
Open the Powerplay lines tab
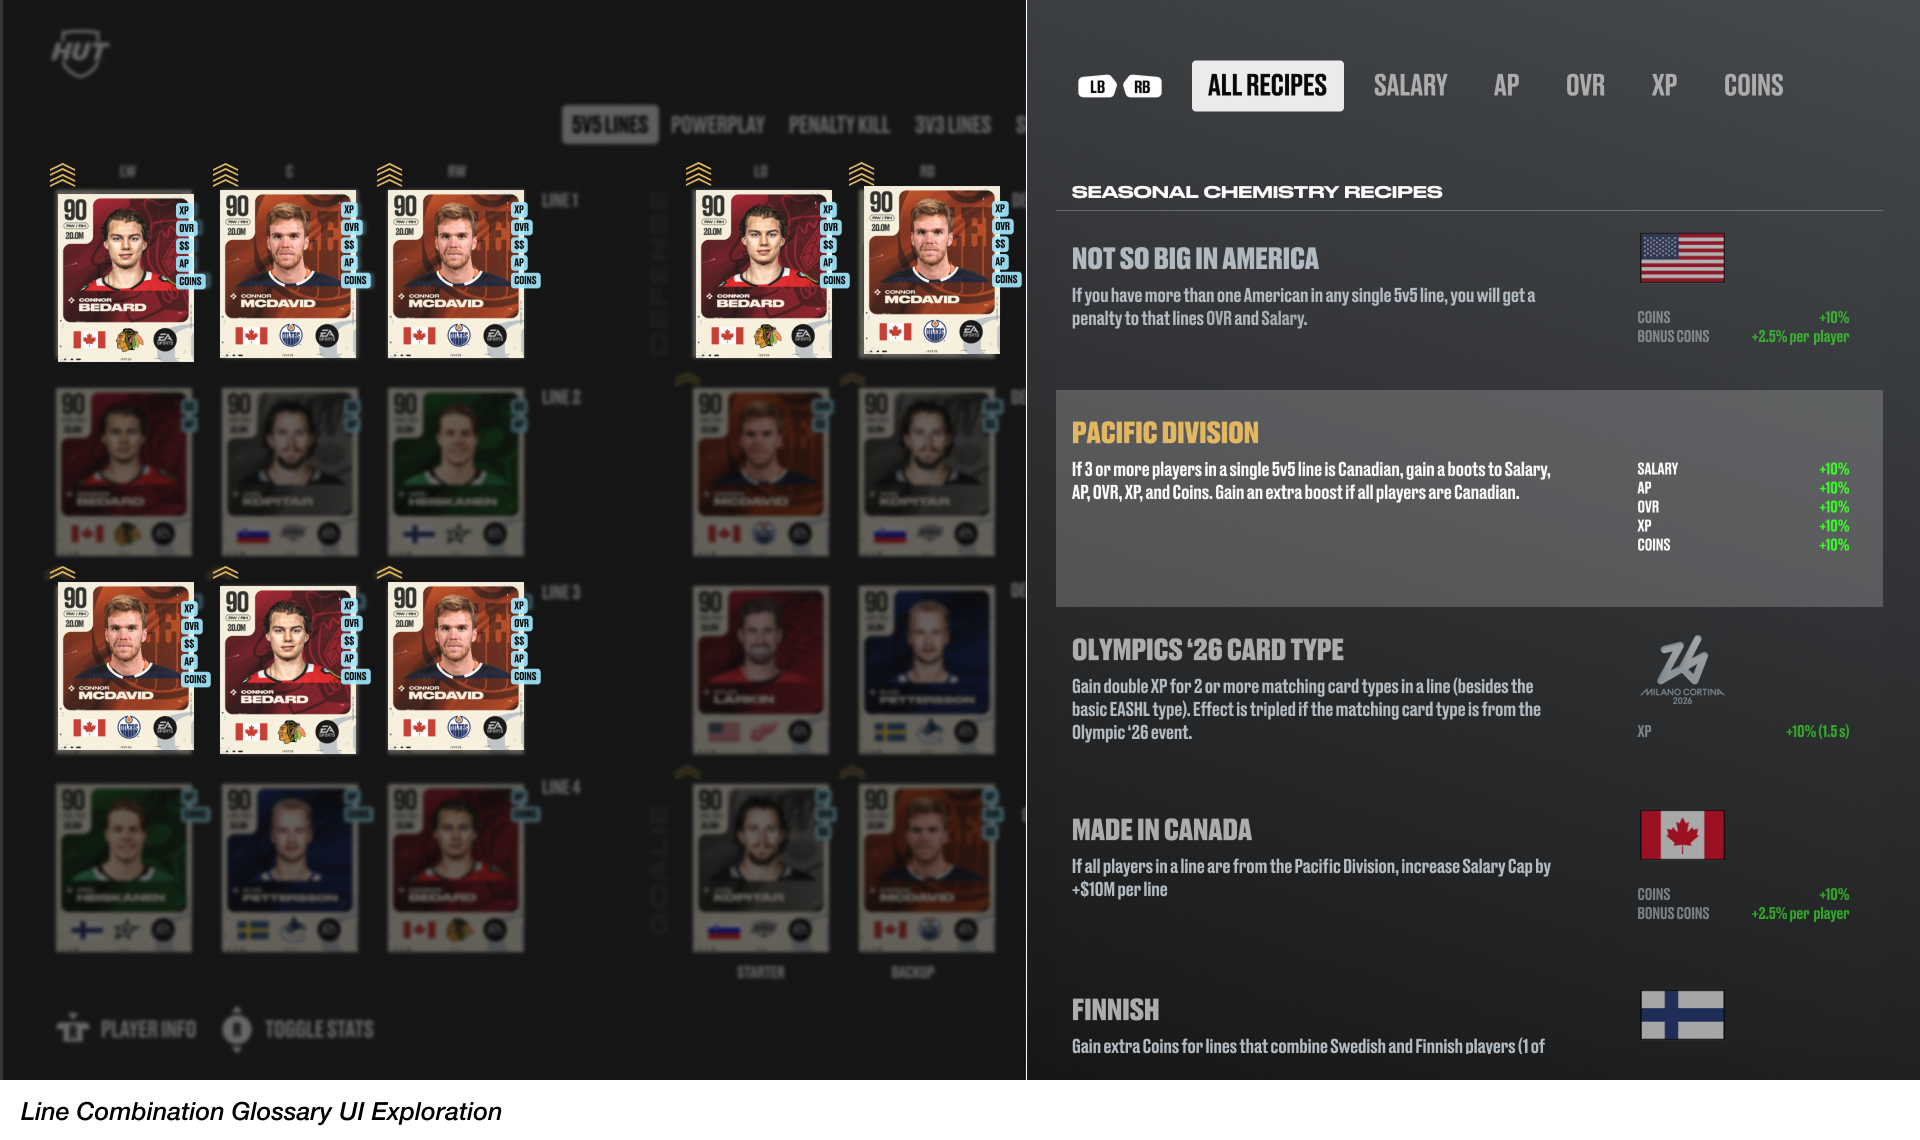coord(718,125)
